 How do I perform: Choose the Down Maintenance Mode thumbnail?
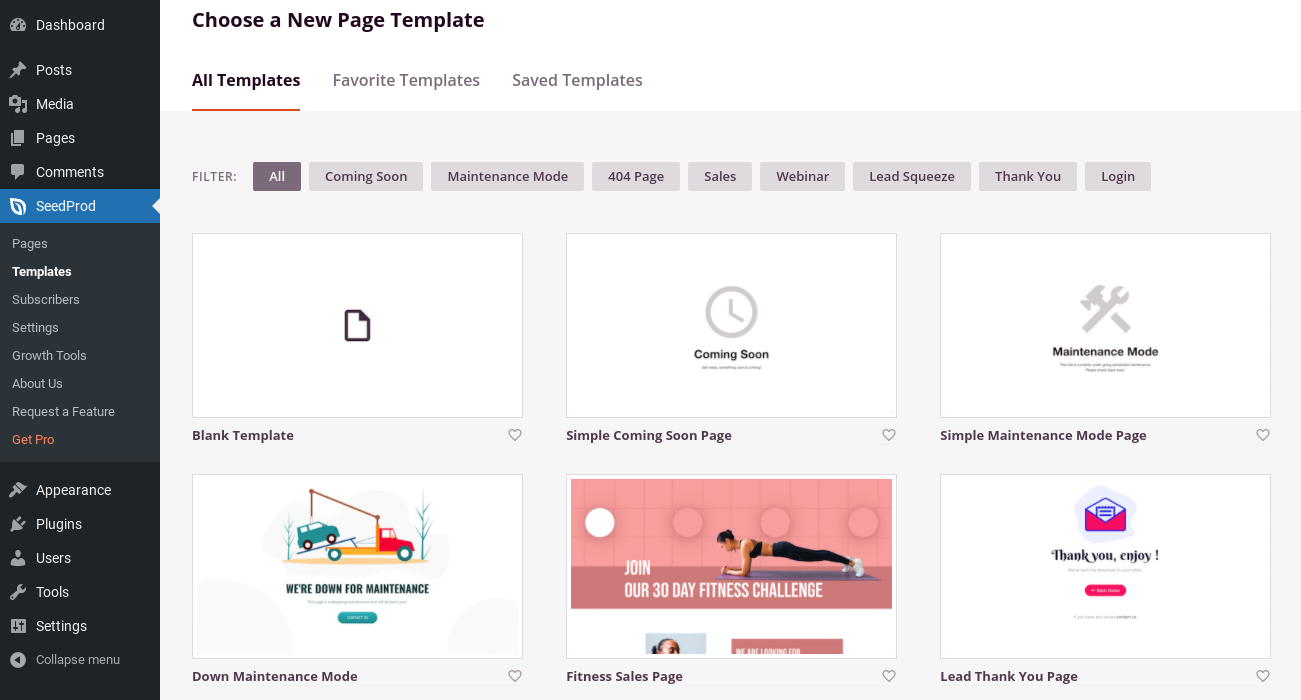pyautogui.click(x=357, y=566)
